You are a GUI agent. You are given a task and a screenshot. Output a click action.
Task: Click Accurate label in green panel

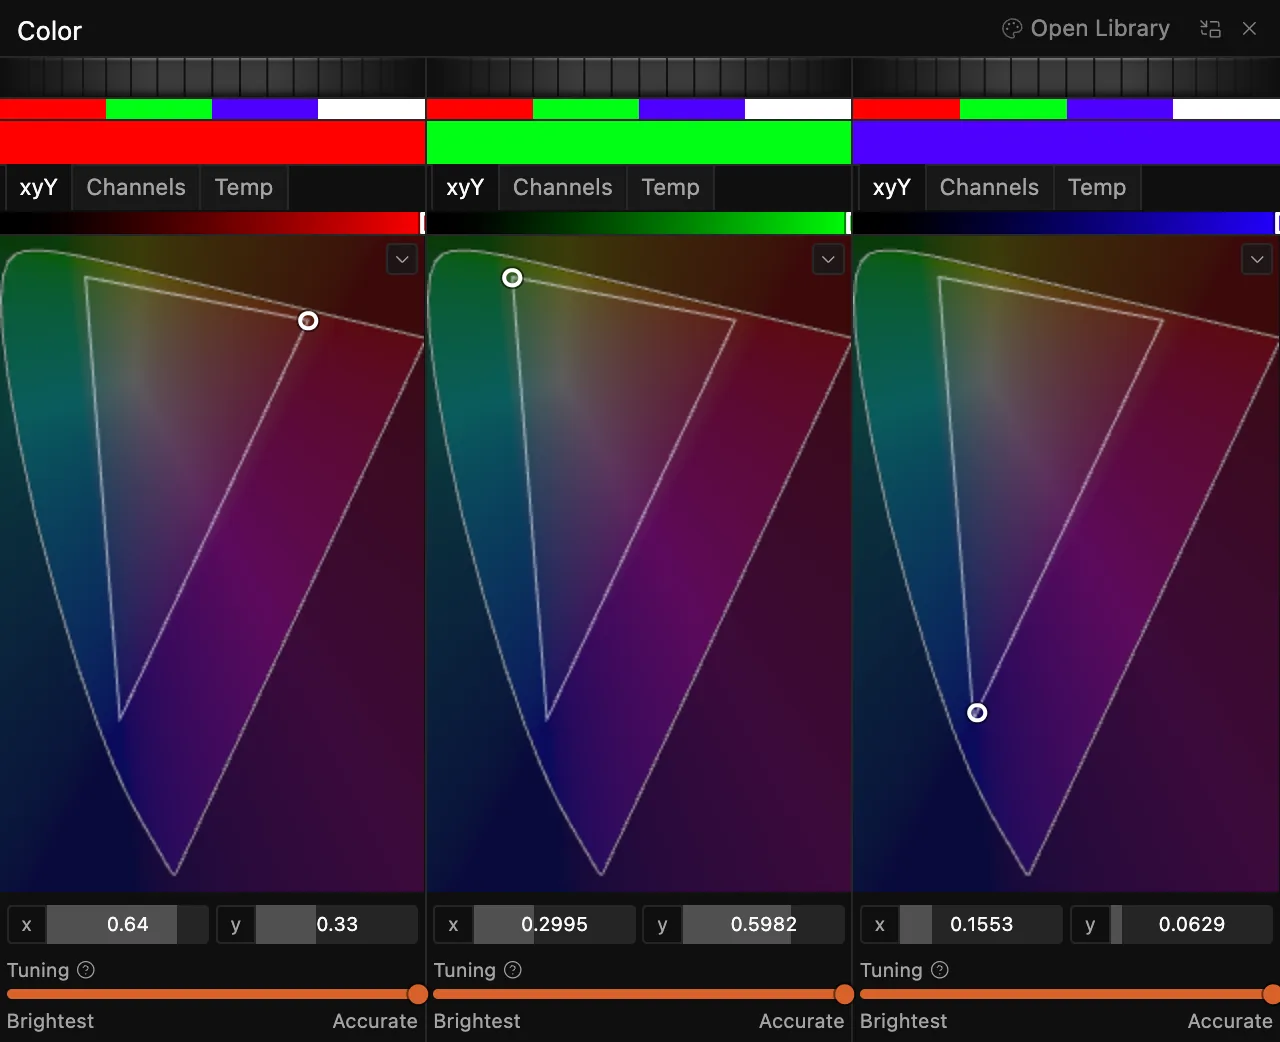tap(801, 1021)
